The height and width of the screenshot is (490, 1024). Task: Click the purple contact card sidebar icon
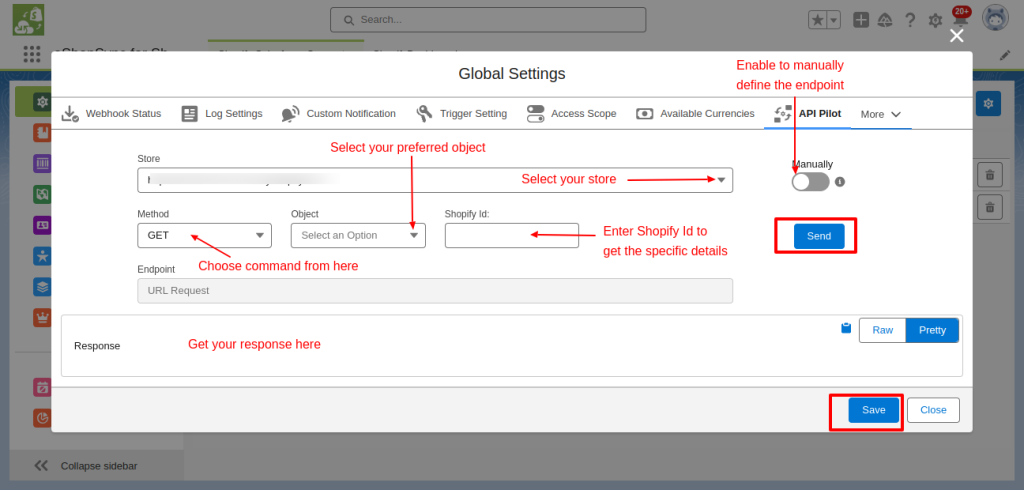click(x=42, y=225)
